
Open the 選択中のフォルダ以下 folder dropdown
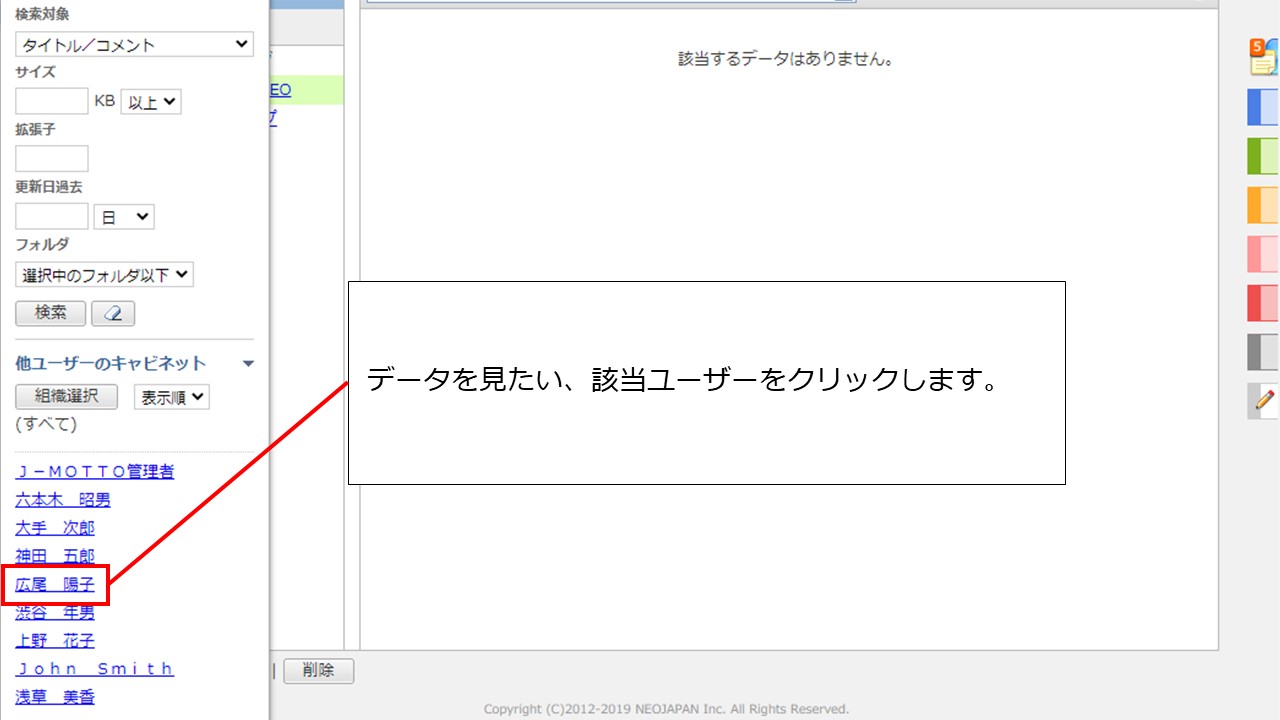pos(105,275)
